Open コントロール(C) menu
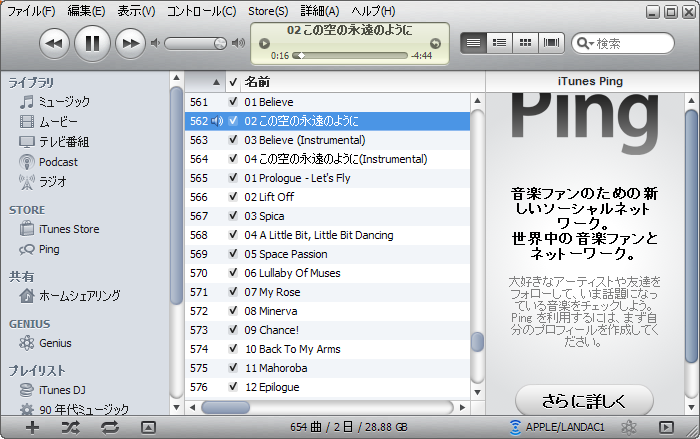 [201, 11]
